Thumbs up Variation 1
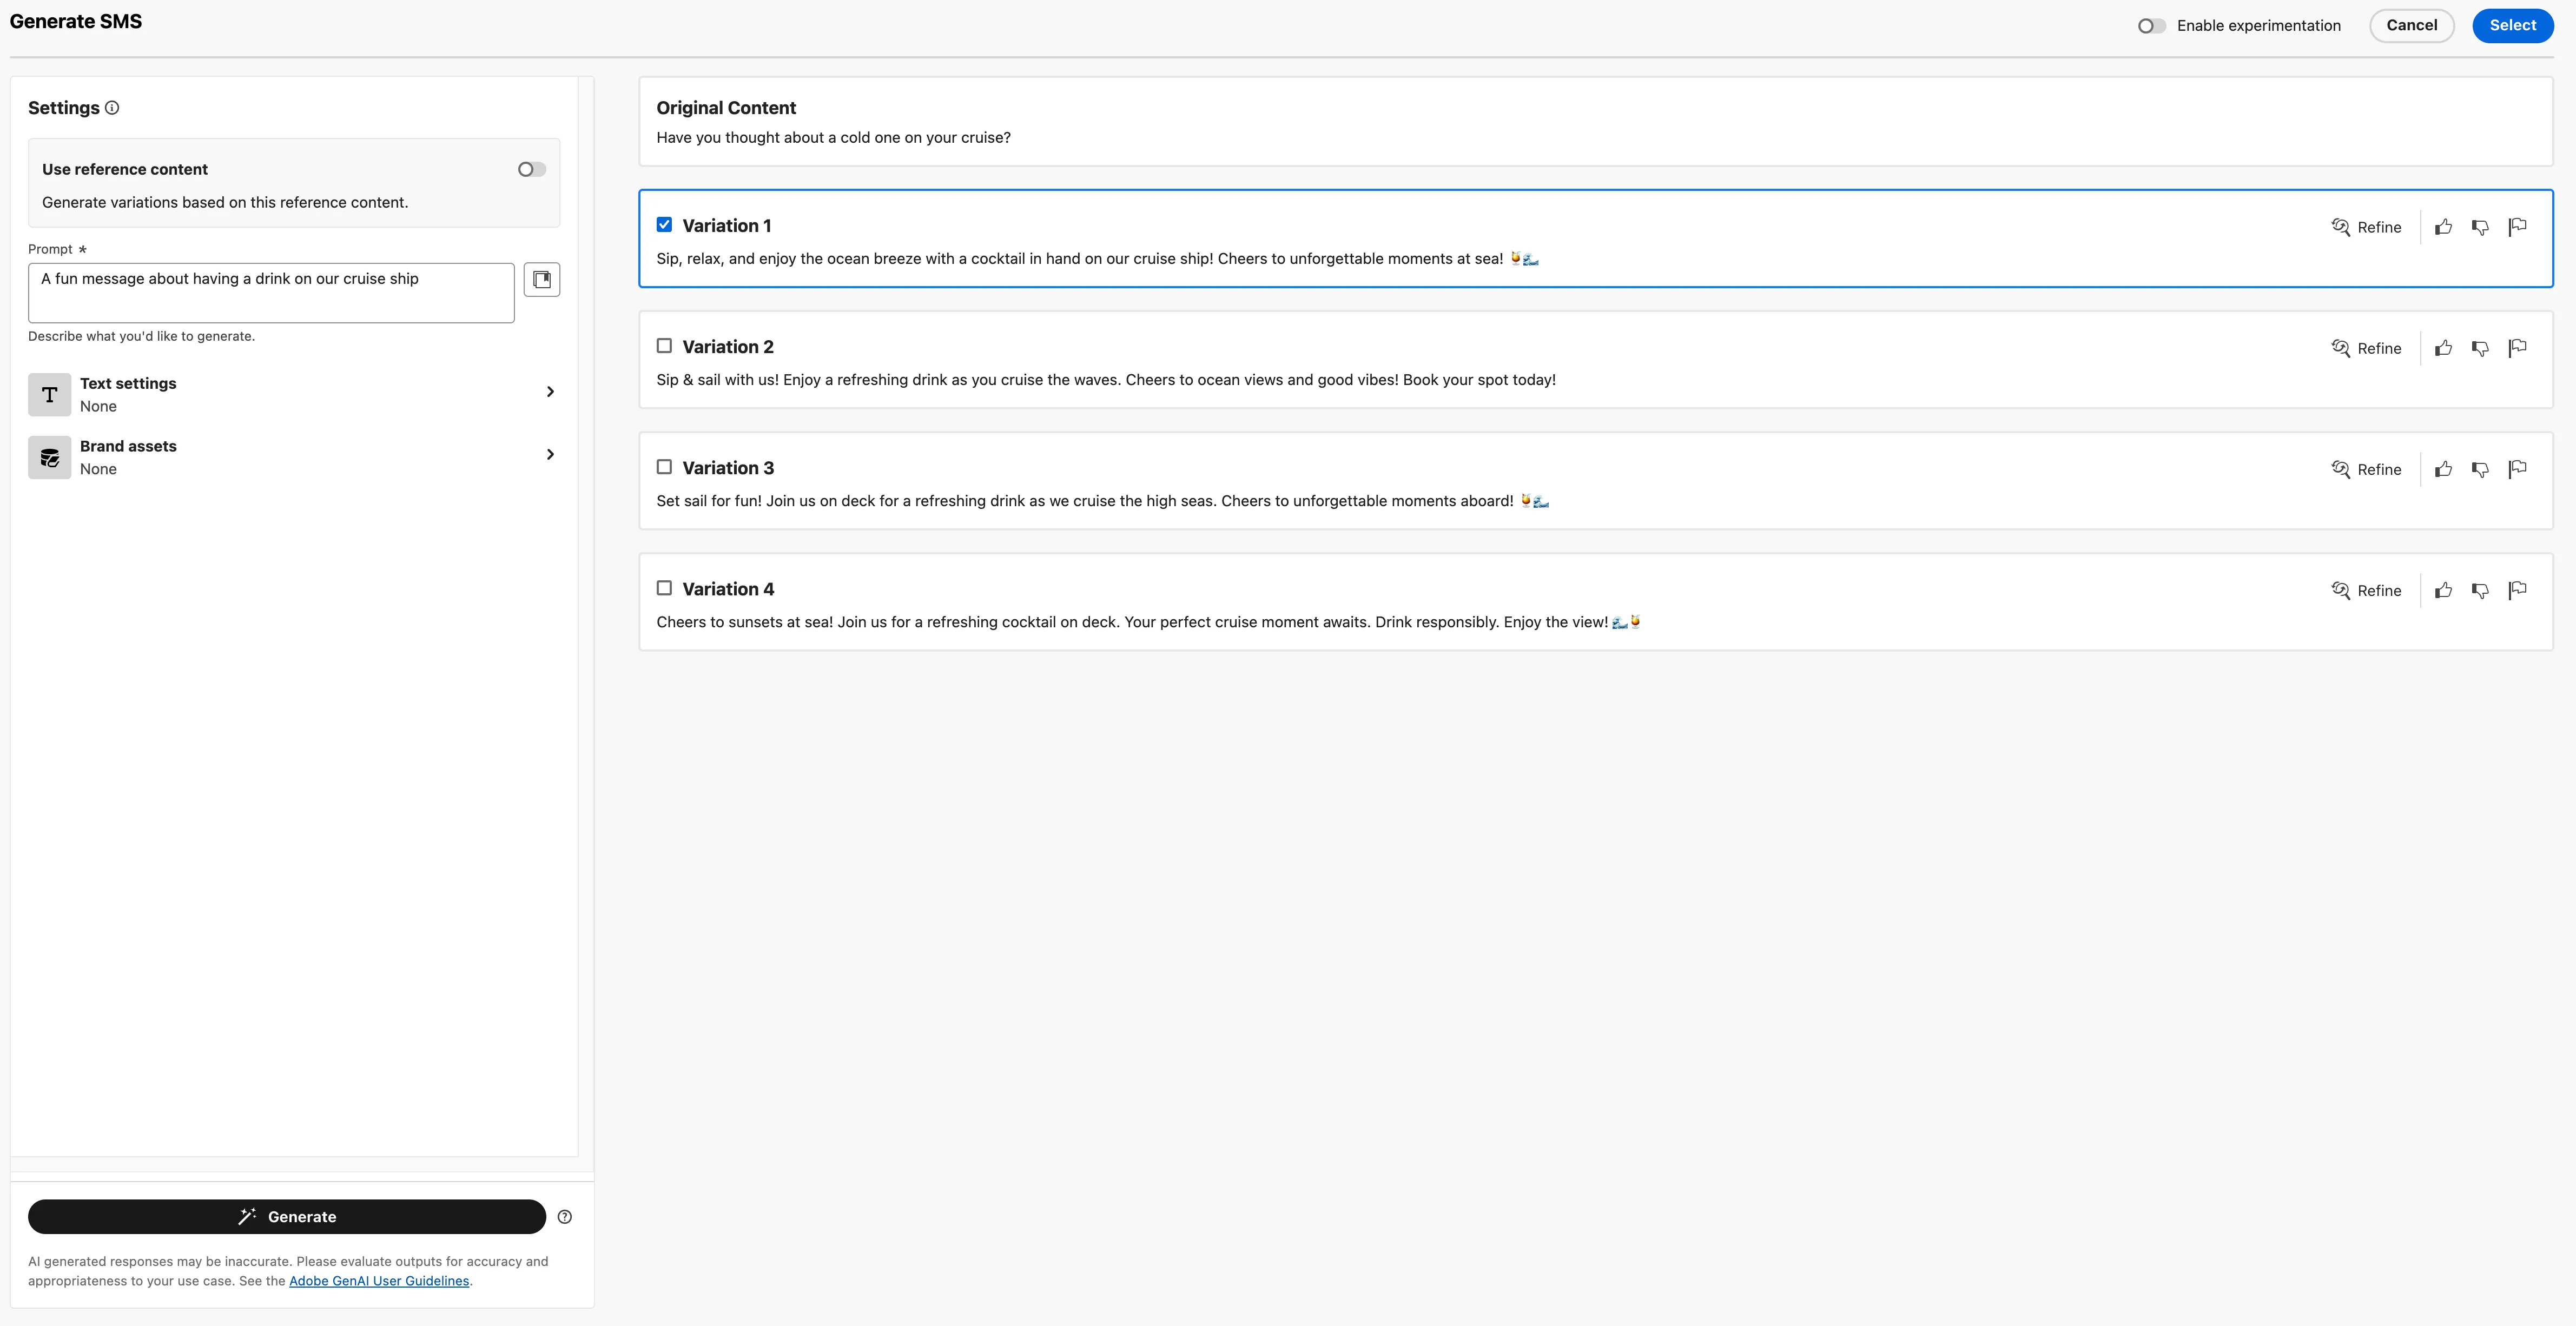 point(2443,227)
